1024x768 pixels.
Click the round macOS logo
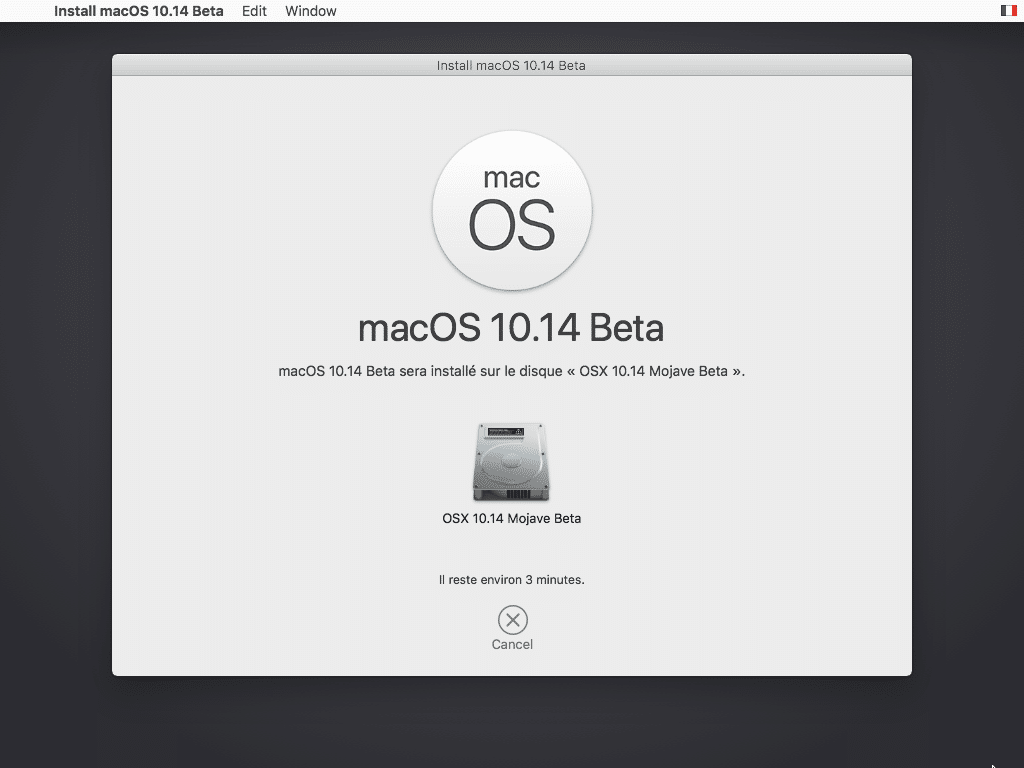click(512, 210)
